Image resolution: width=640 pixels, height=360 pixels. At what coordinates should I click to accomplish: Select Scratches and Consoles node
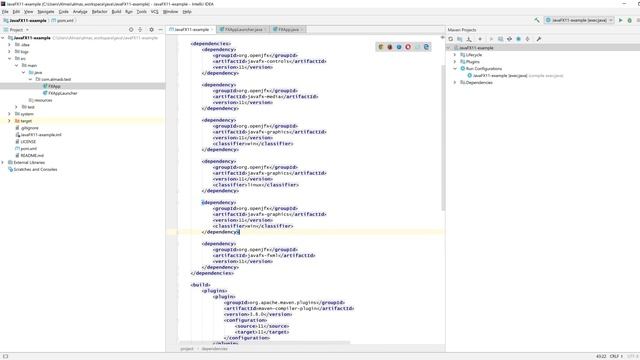tap(33, 169)
